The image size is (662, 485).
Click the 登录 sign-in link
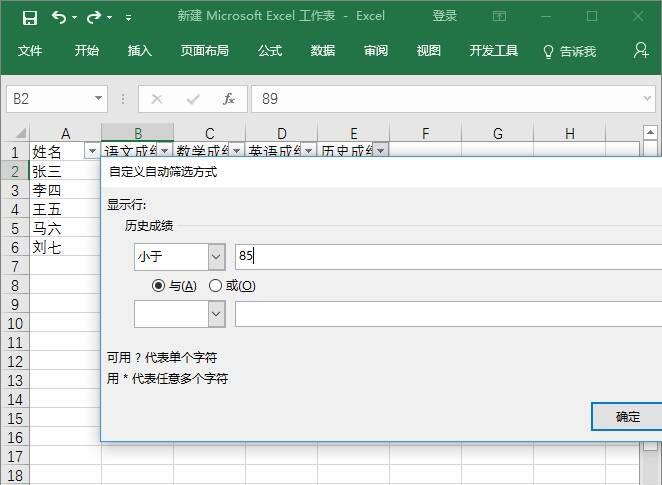(445, 17)
